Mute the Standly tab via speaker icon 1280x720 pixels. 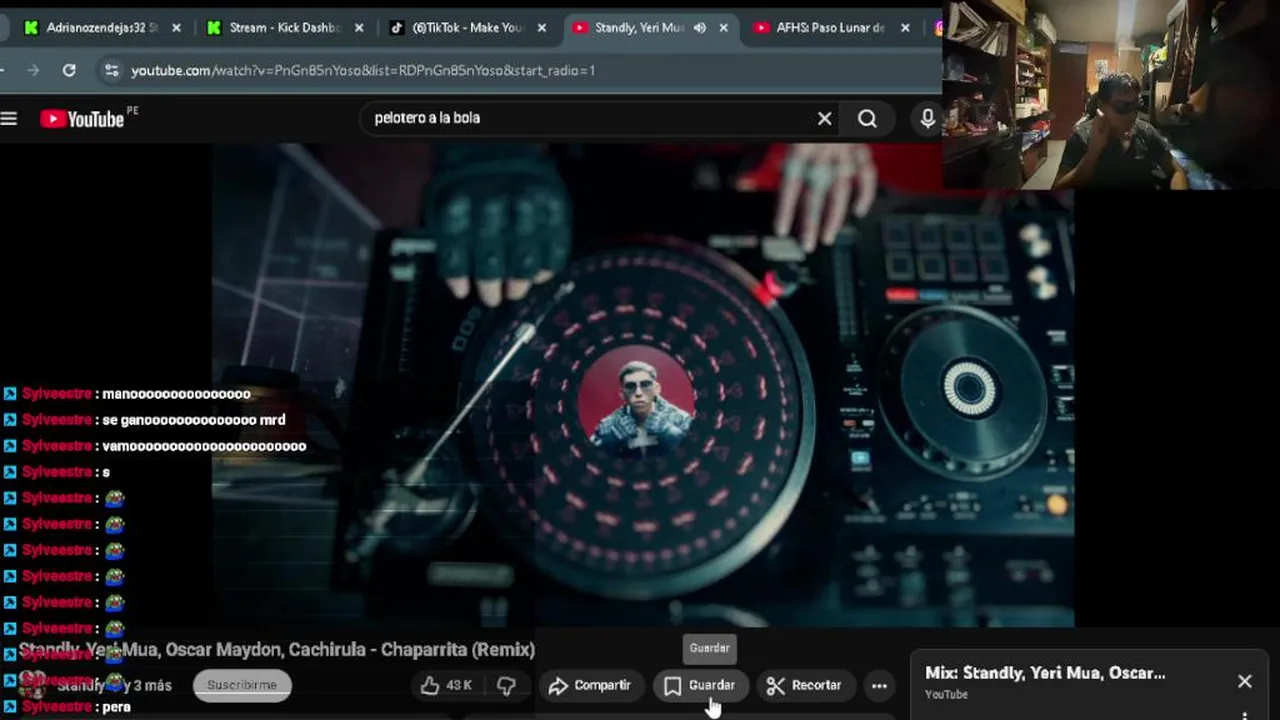tap(700, 28)
